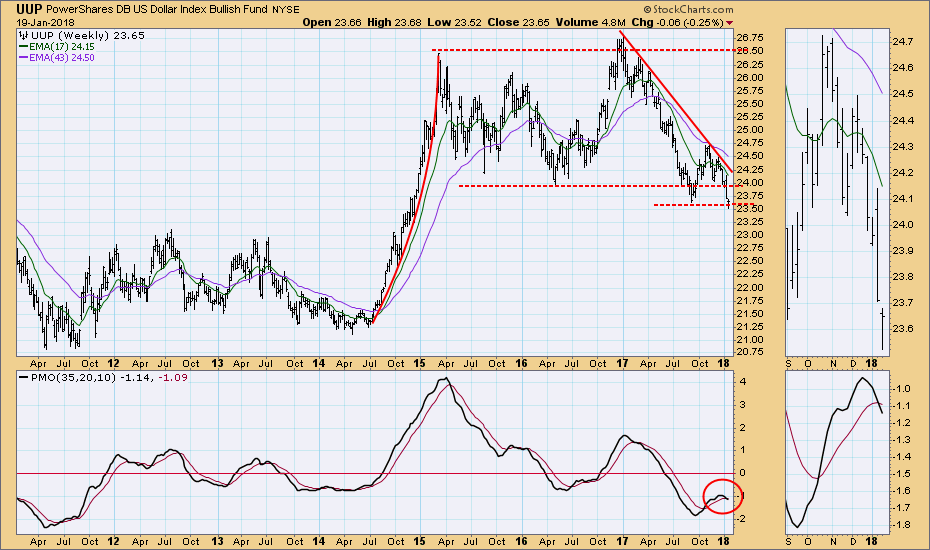The image size is (930, 550).
Task: Click the PMO axis label -2
Action: pos(741,519)
